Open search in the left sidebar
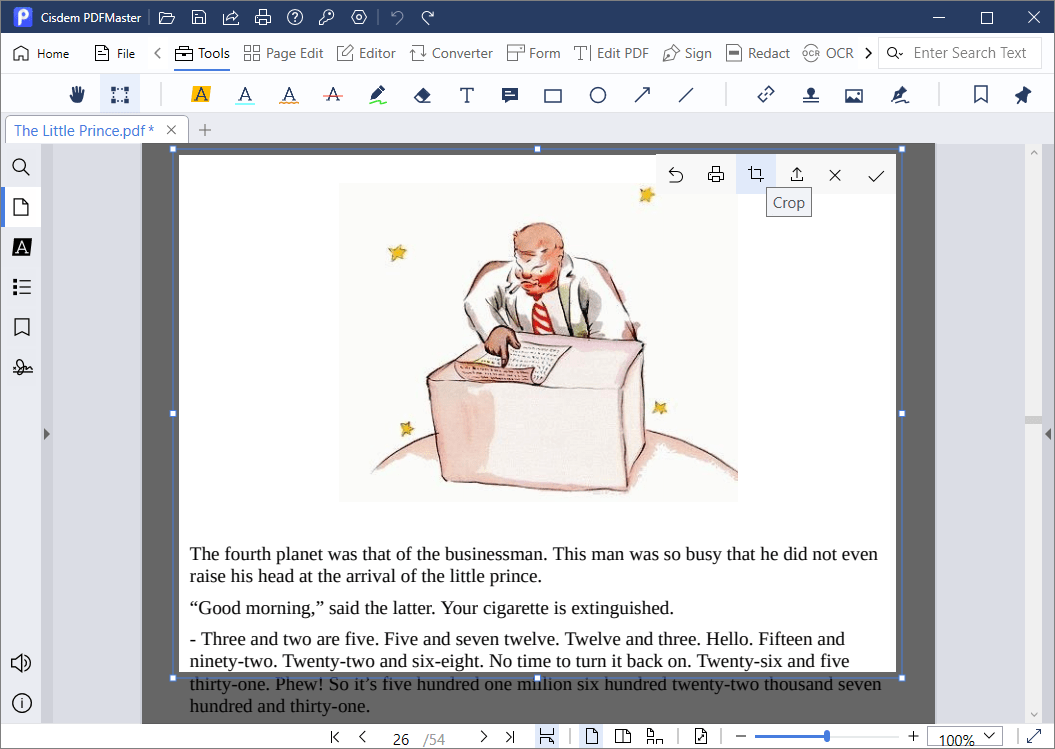The image size is (1055, 749). pyautogui.click(x=21, y=167)
